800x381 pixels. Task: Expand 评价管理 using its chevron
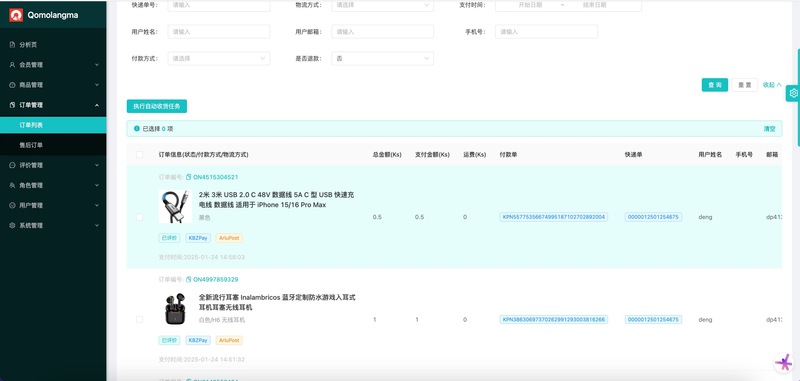(x=97, y=165)
